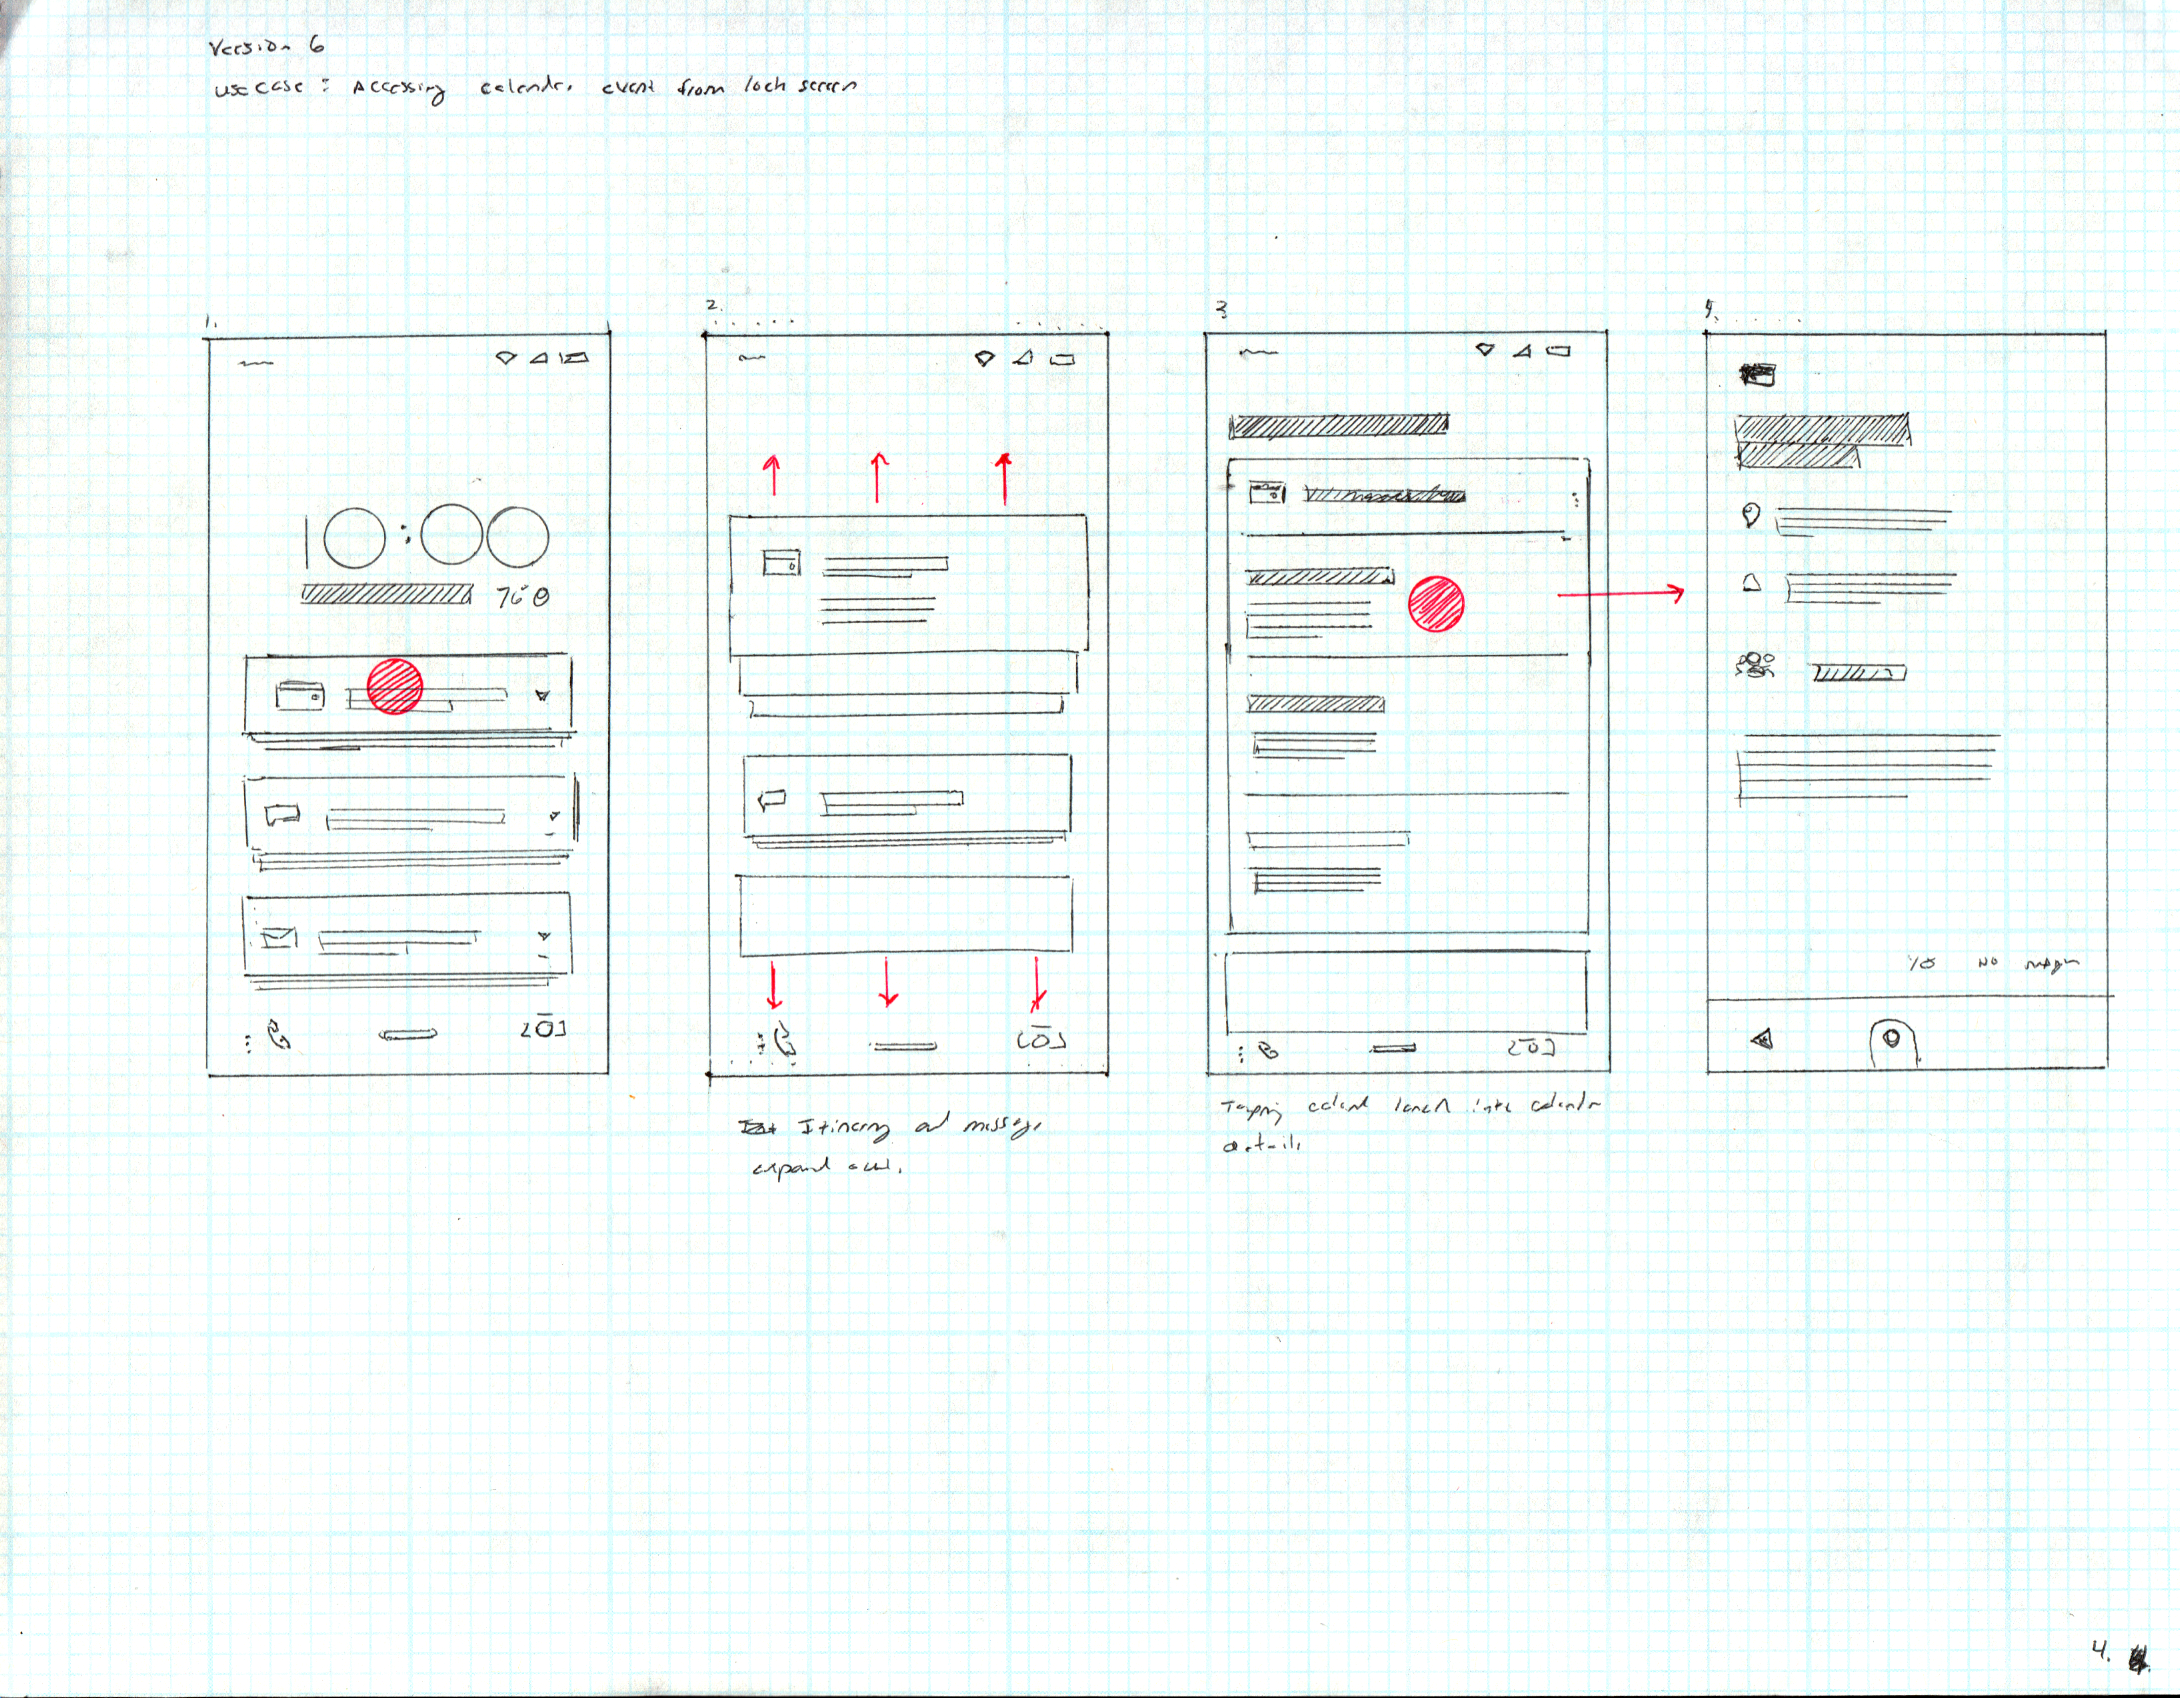Tap the battery icon in screen 1

pyautogui.click(x=574, y=357)
